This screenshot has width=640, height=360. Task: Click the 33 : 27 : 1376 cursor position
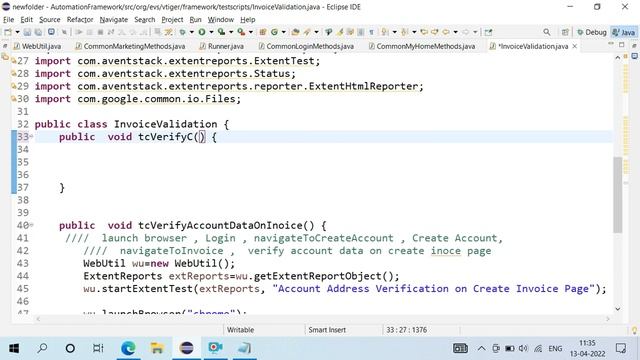[x=406, y=330]
